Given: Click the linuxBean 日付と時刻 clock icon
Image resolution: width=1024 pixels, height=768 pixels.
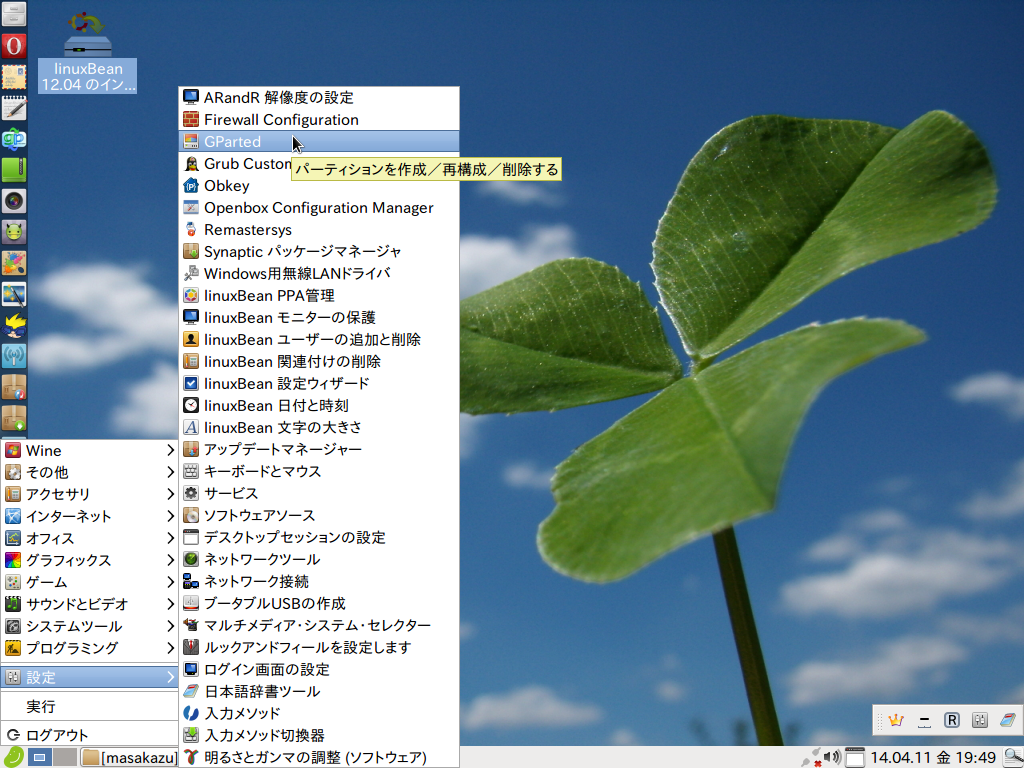Looking at the screenshot, I should pyautogui.click(x=191, y=406).
